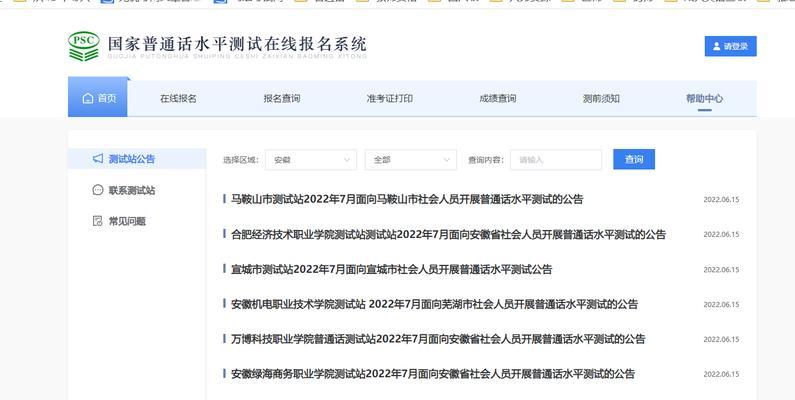Open the 马鞍山市测试站 announcement
795x400 pixels.
click(x=407, y=199)
